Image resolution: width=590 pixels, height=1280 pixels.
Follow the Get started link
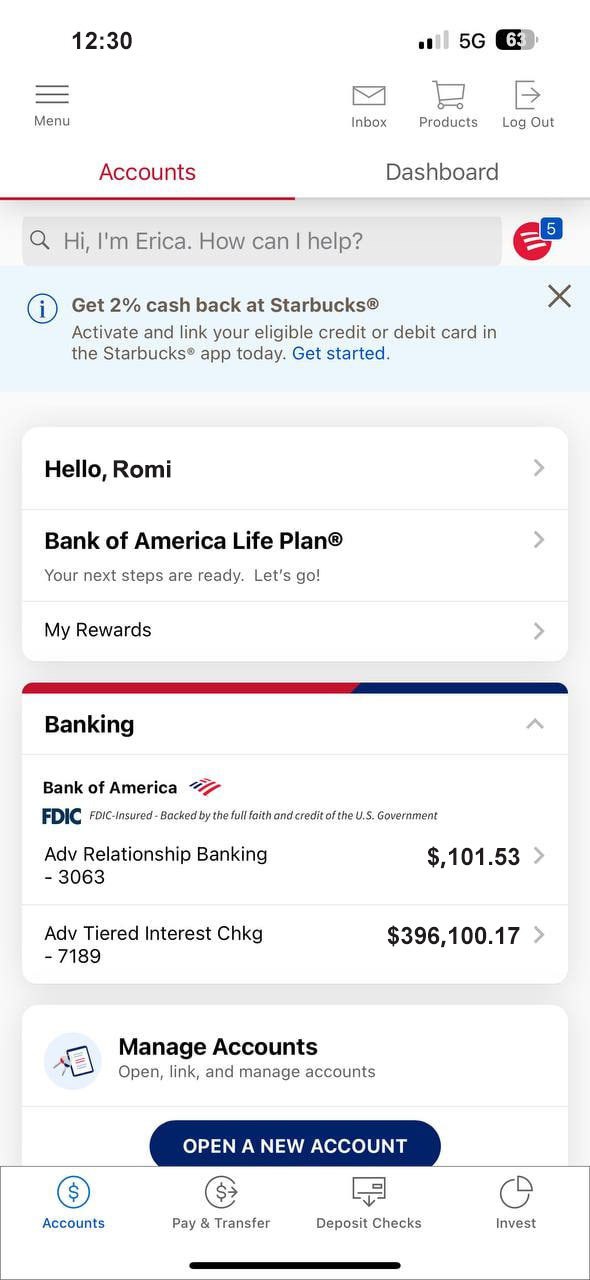click(339, 353)
